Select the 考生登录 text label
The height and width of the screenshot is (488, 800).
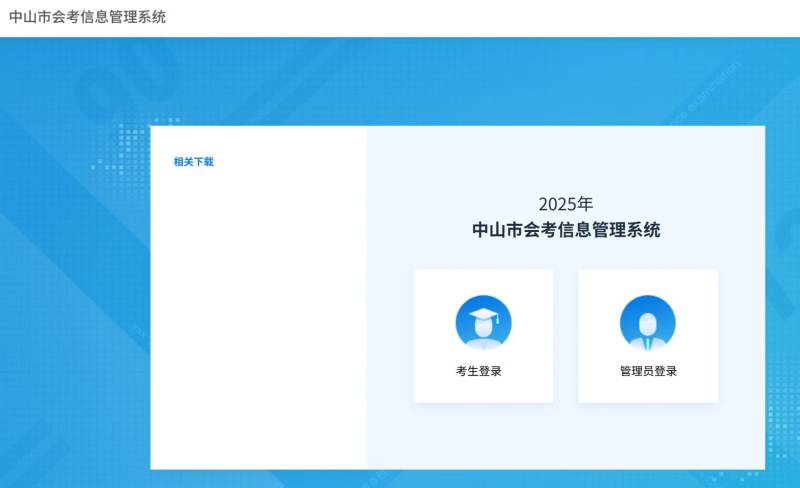click(479, 371)
